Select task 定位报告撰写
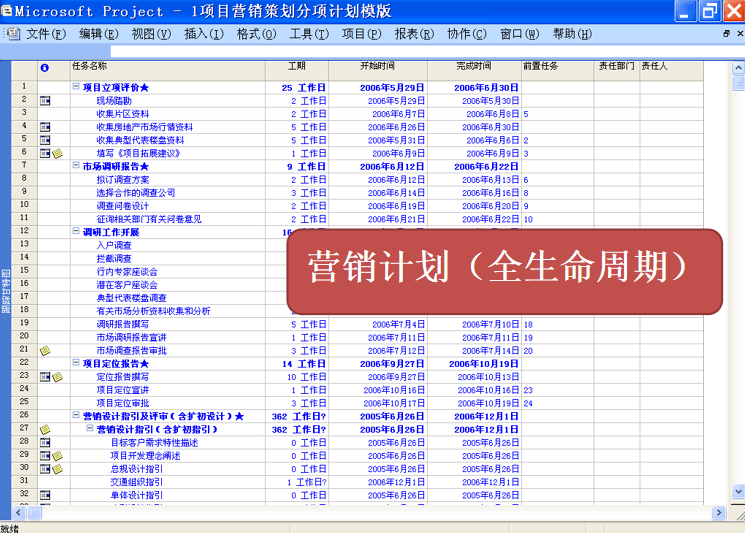The height and width of the screenshot is (533, 745). tap(123, 377)
